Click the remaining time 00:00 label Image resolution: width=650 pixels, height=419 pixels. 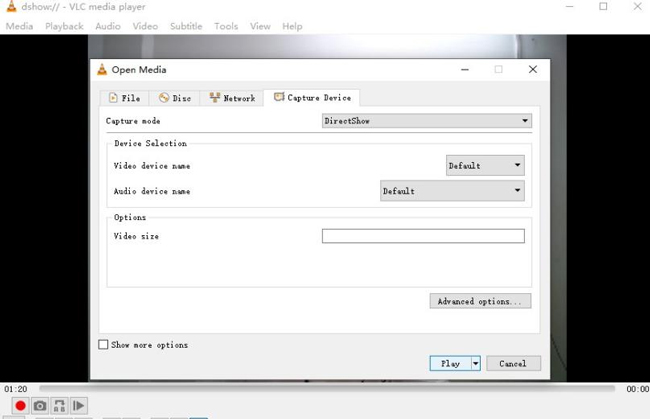pyautogui.click(x=638, y=389)
